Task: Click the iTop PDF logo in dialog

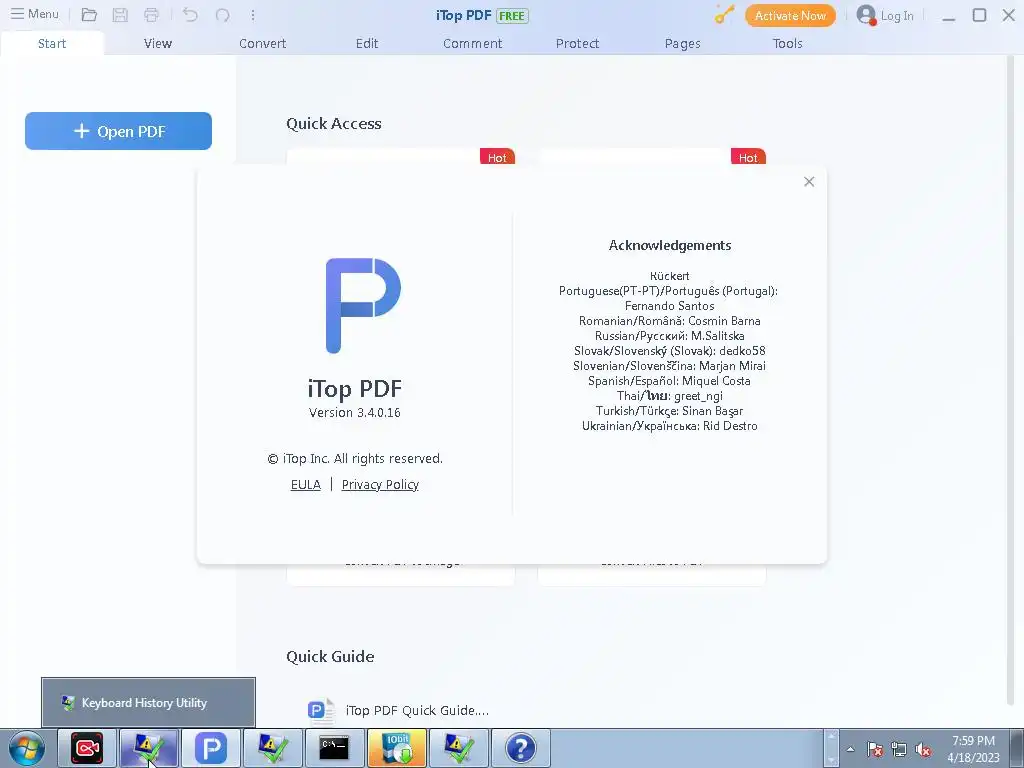Action: (363, 306)
